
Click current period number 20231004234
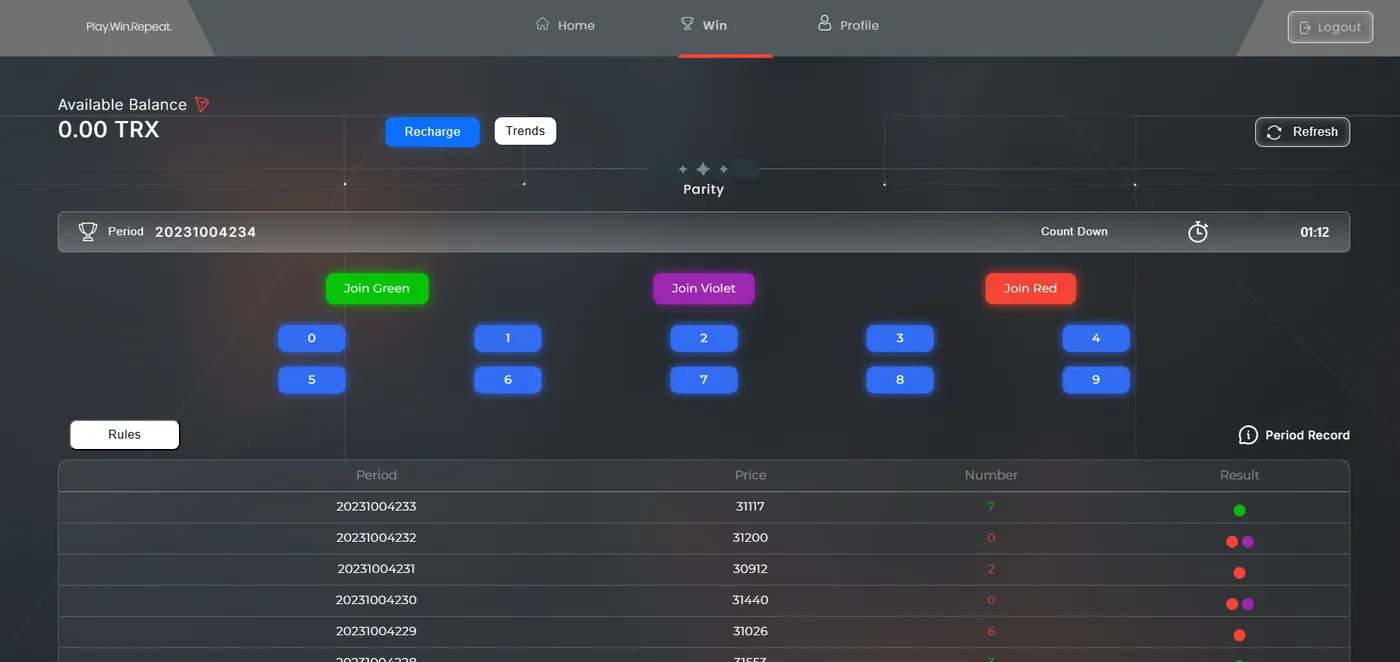pos(205,232)
